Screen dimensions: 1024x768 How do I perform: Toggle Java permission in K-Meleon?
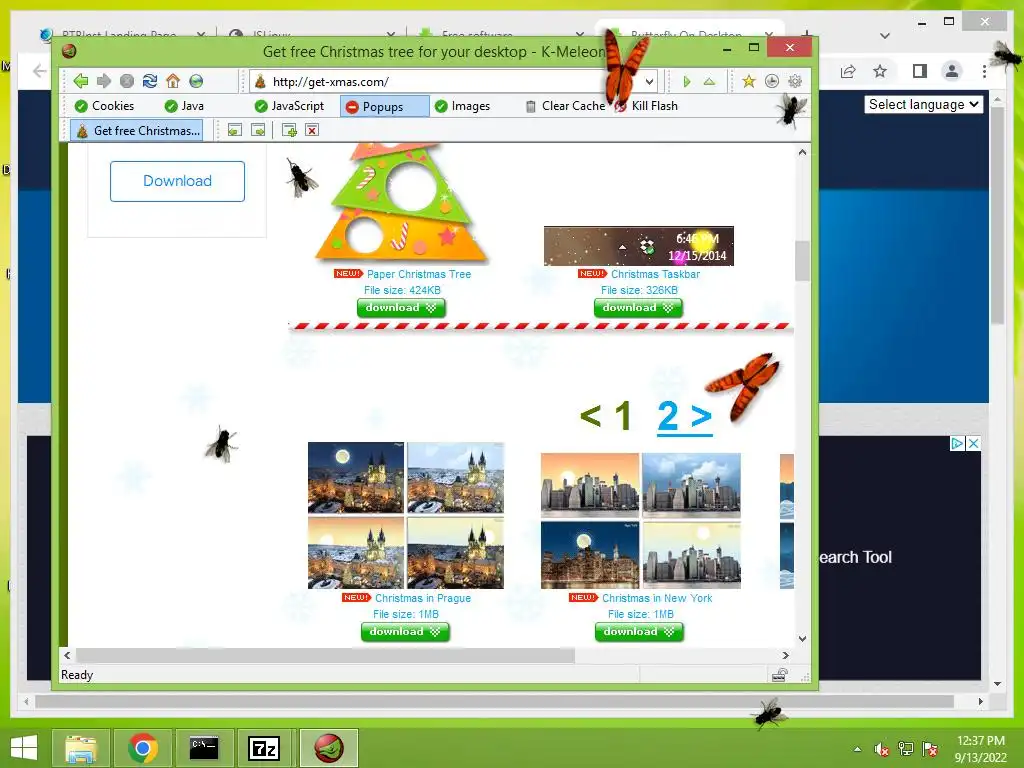click(x=184, y=106)
